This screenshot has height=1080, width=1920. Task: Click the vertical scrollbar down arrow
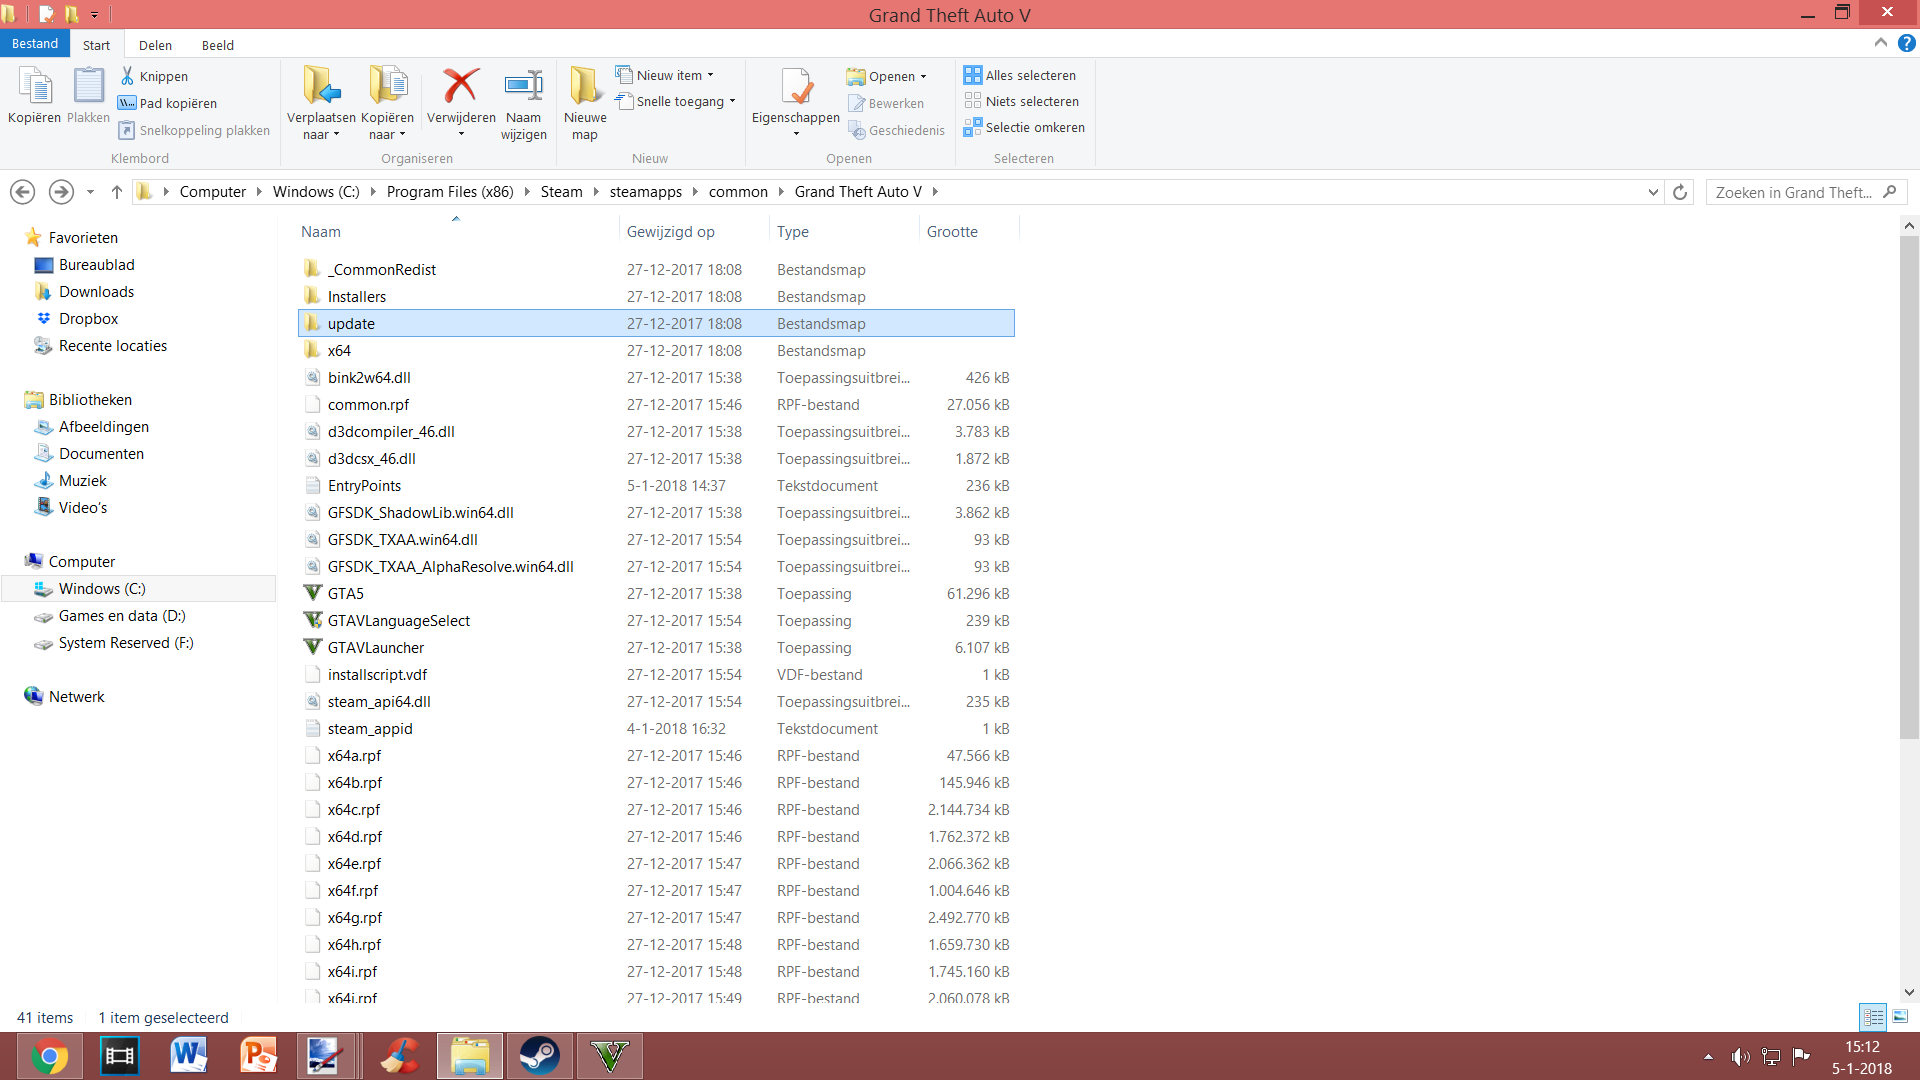[1909, 992]
